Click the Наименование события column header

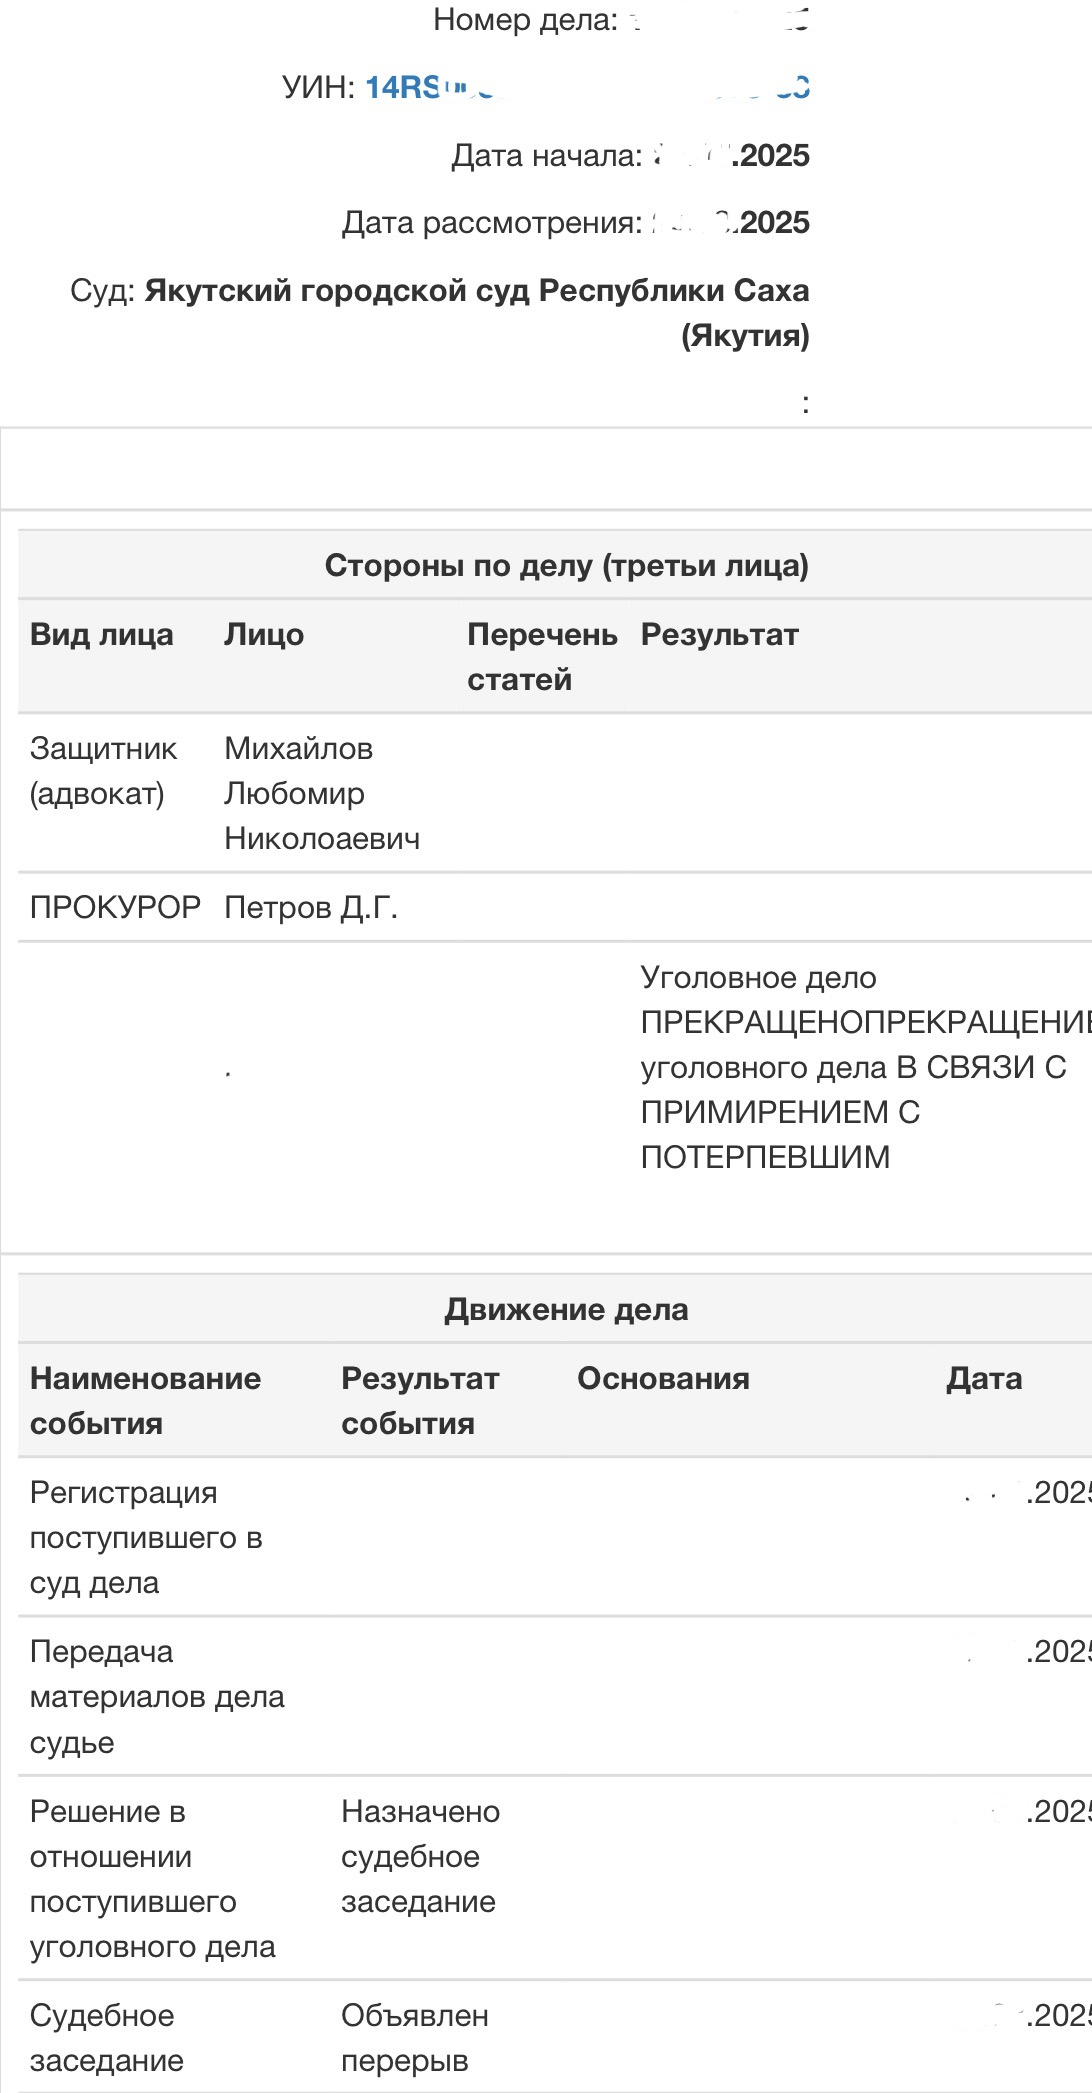[x=145, y=1400]
